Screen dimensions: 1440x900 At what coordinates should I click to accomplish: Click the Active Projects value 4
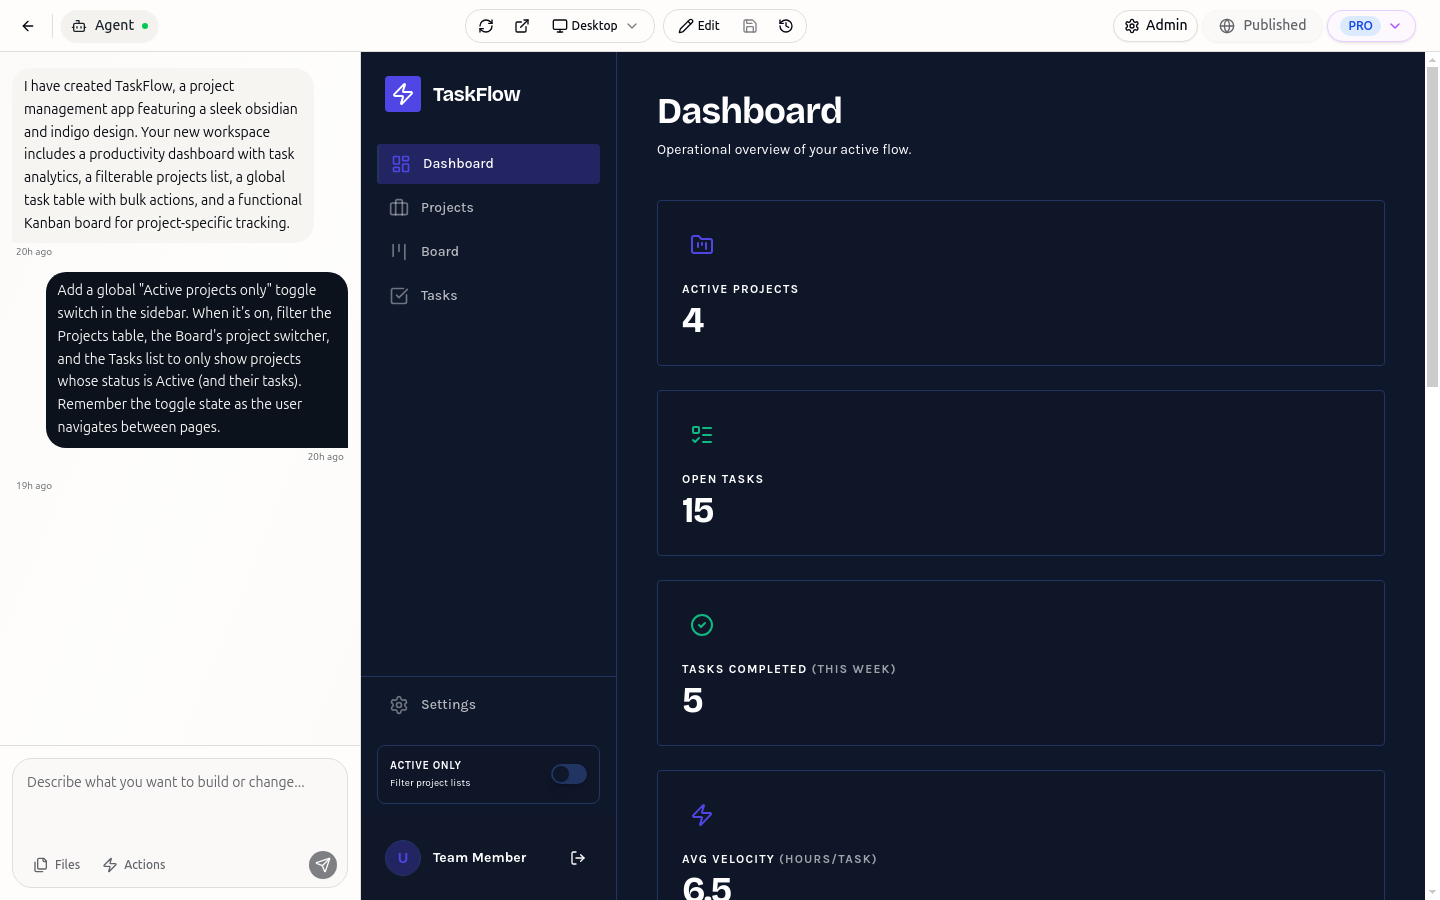pyautogui.click(x=693, y=320)
